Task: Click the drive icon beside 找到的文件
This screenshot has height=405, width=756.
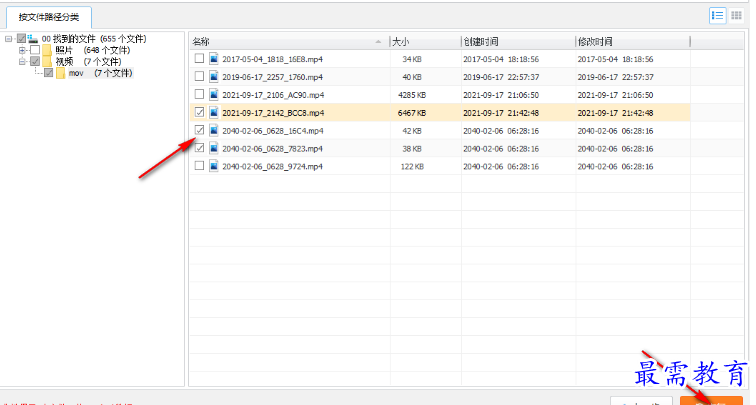Action: 33,38
